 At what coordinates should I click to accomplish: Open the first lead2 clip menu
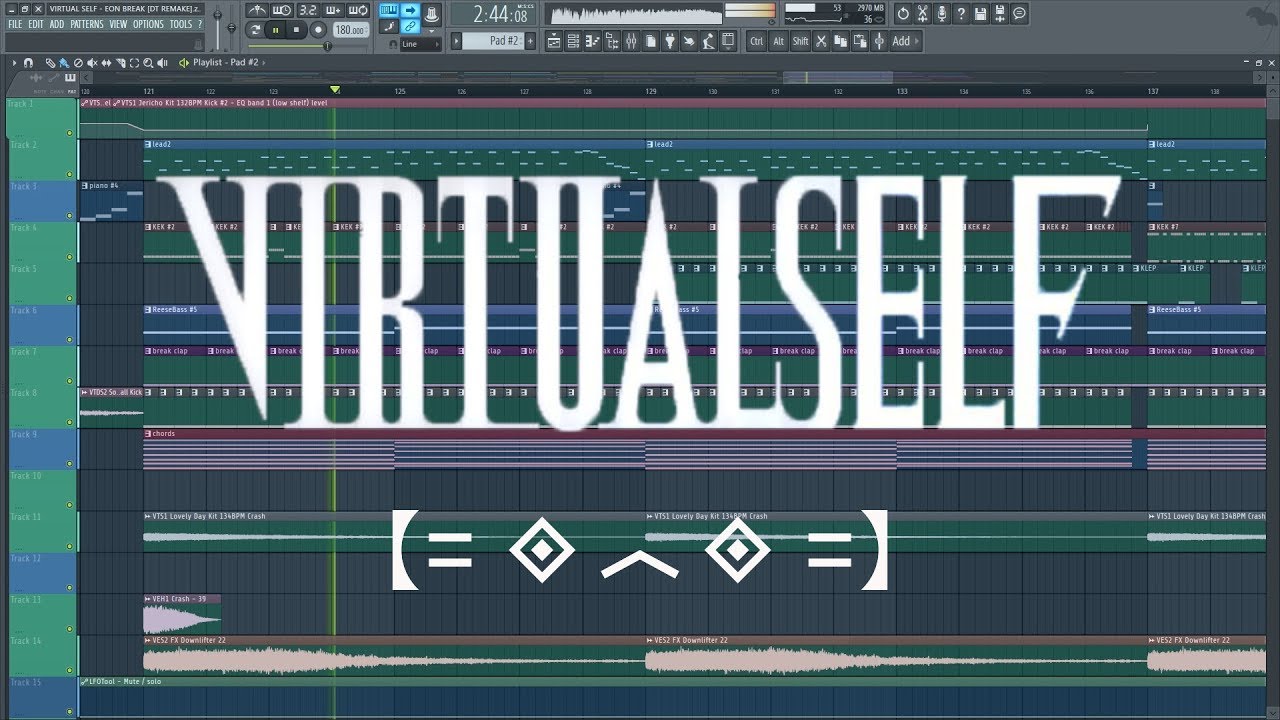[147, 144]
